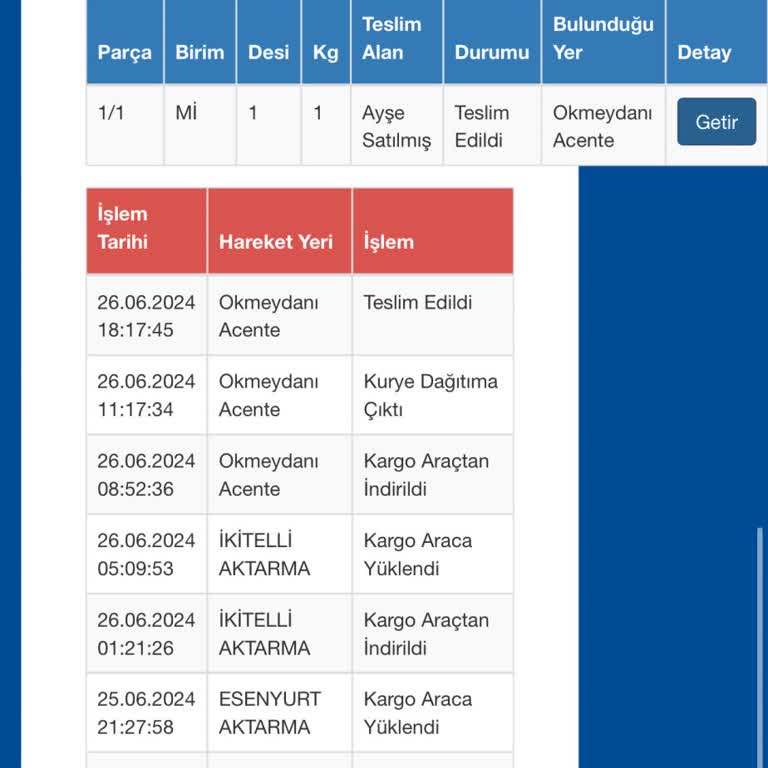Select Teslim Edildi status in top table

(x=481, y=126)
